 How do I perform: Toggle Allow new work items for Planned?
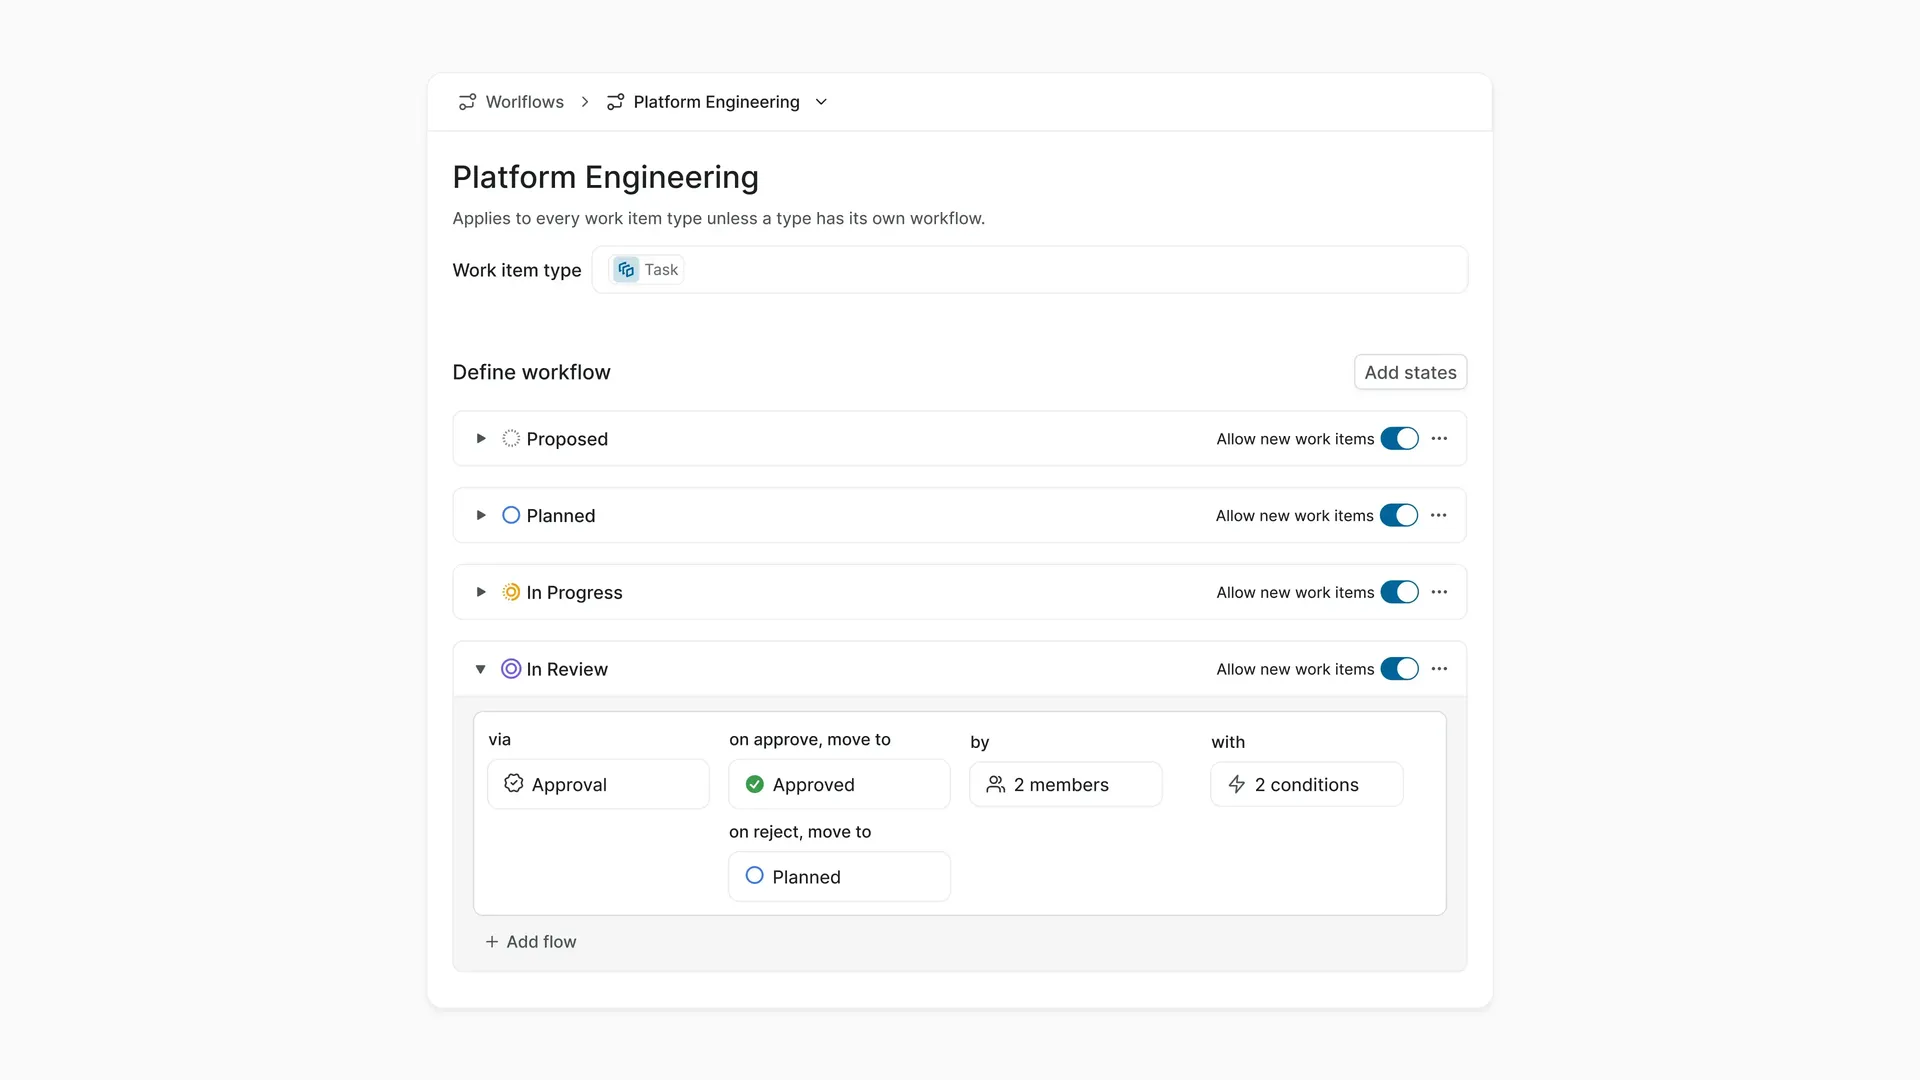coord(1399,515)
